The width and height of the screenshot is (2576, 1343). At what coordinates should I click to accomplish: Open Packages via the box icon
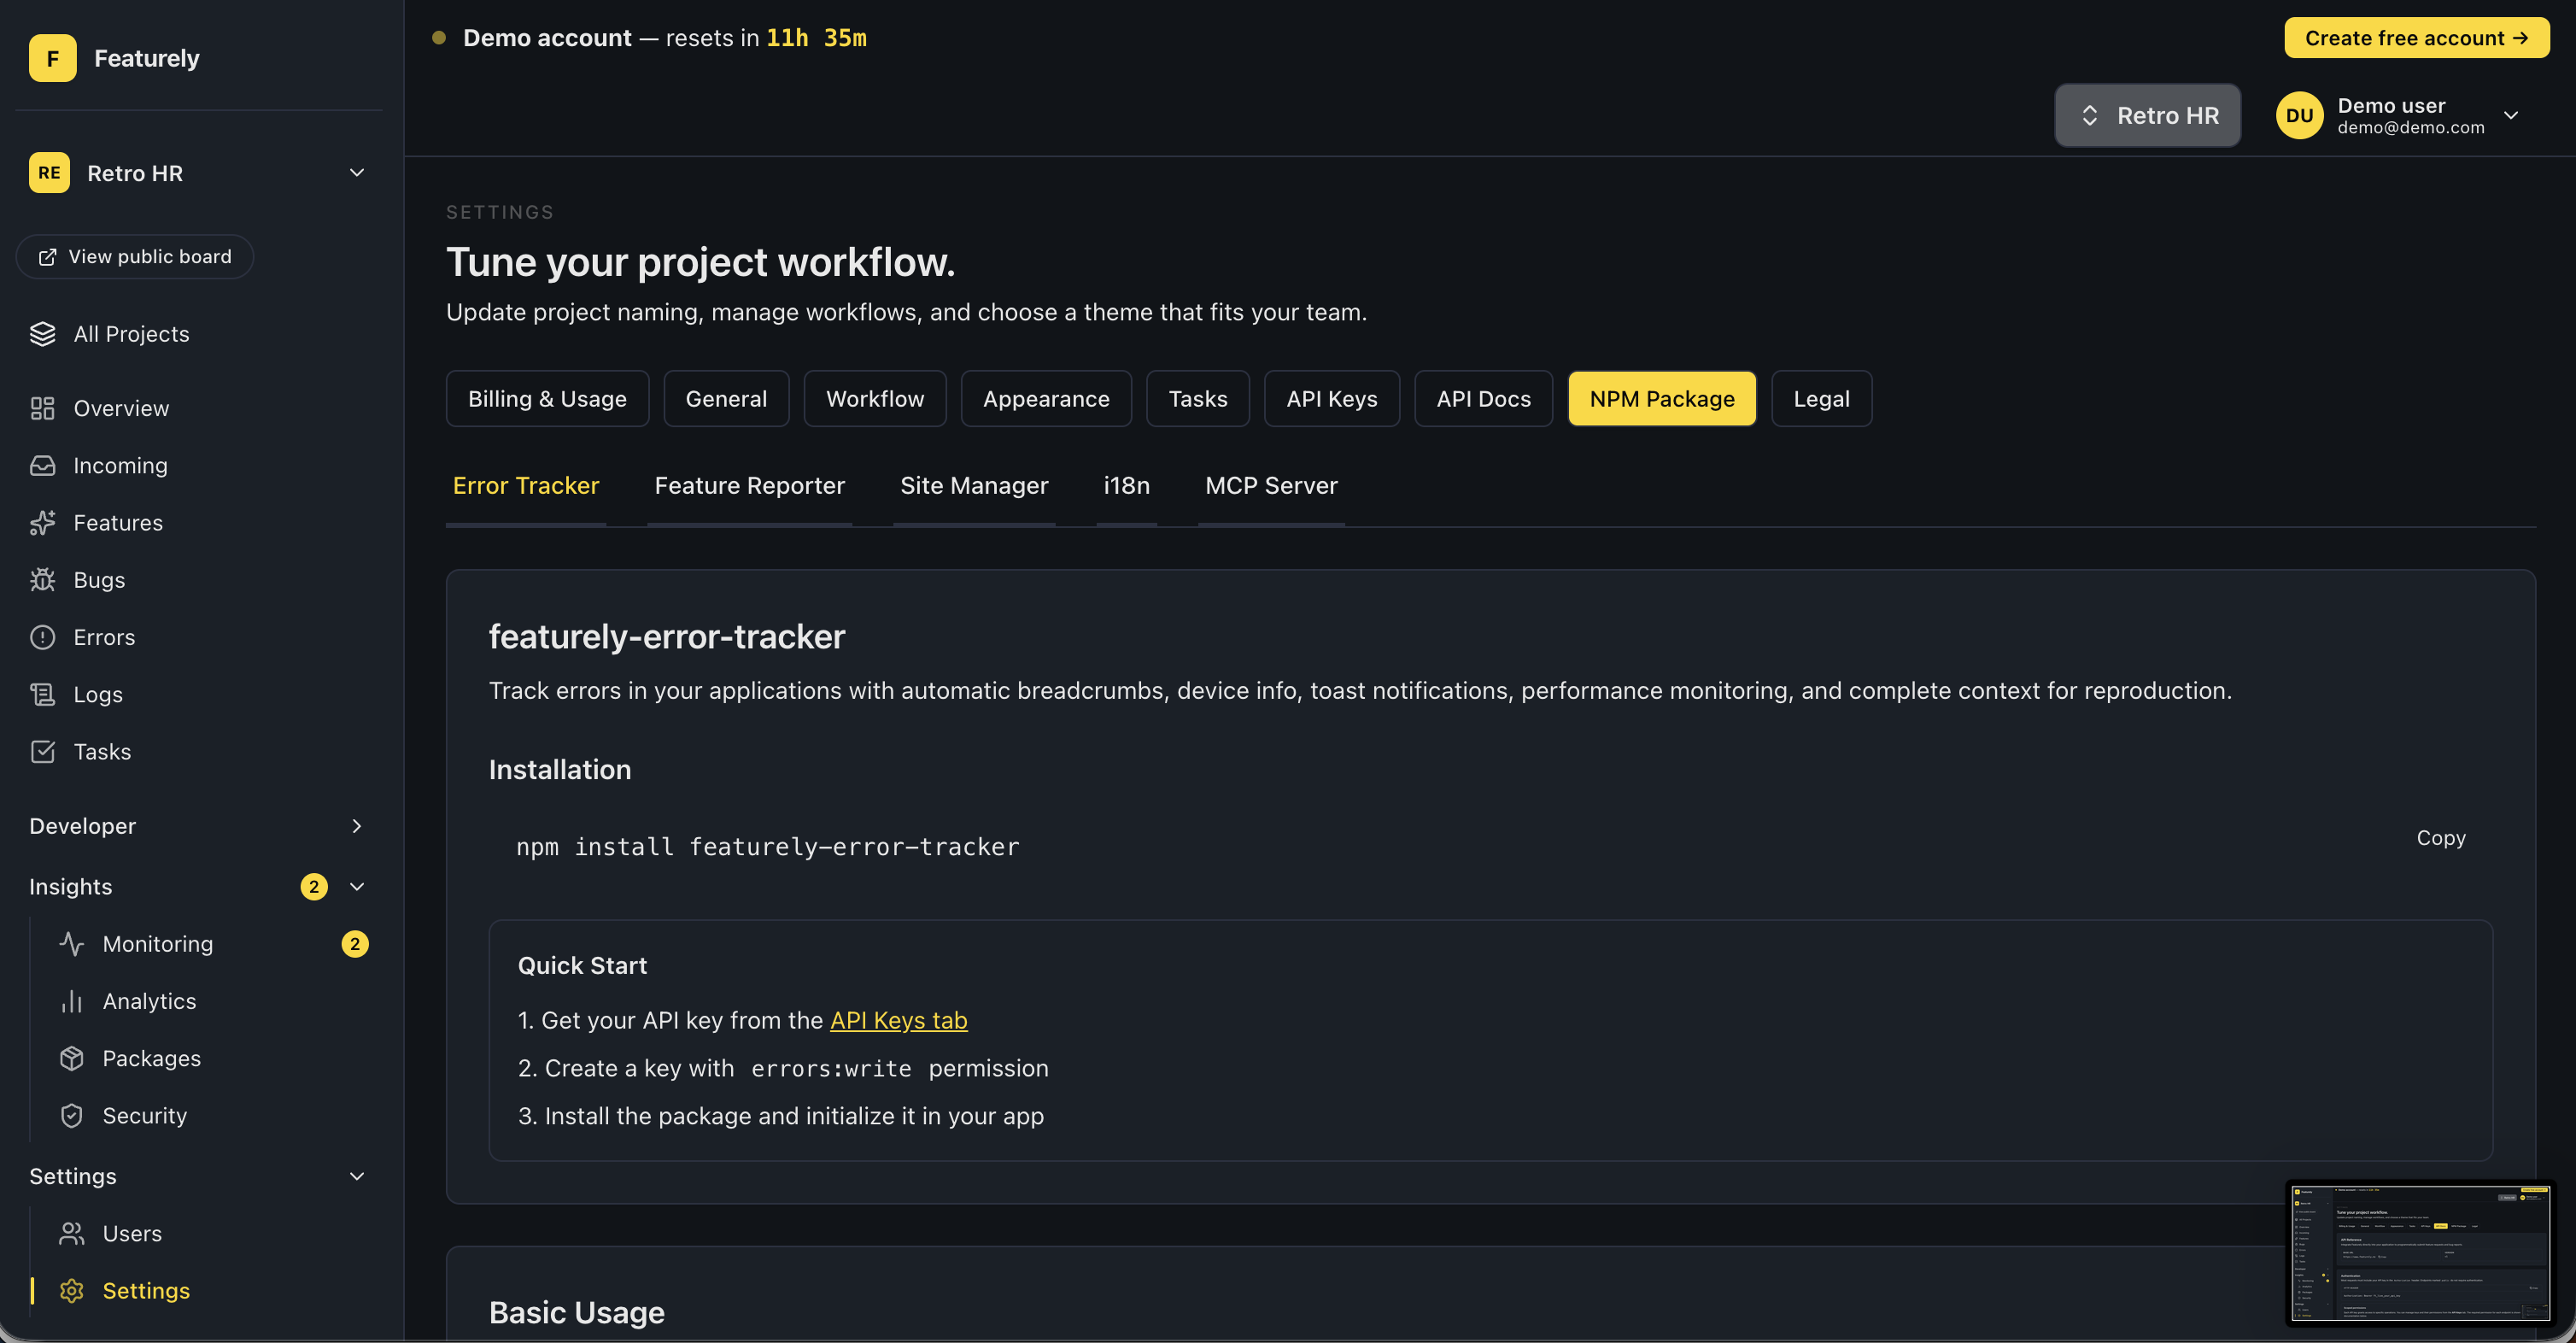(x=71, y=1058)
